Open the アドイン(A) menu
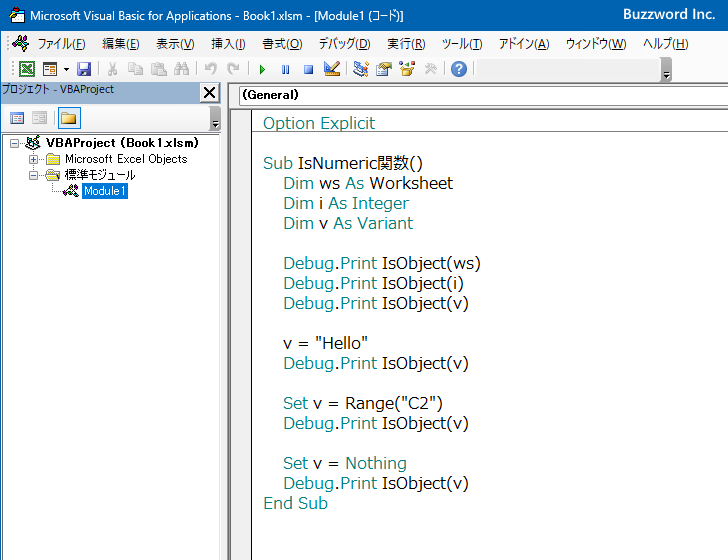The image size is (728, 560). pos(524,44)
